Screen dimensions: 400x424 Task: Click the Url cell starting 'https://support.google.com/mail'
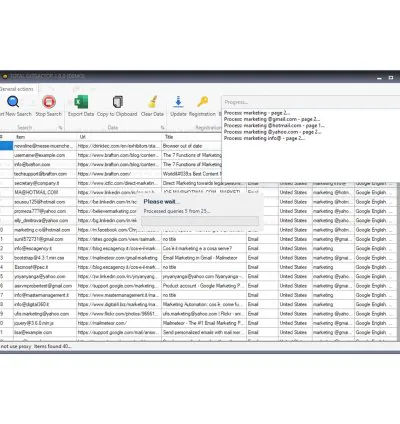click(x=119, y=333)
